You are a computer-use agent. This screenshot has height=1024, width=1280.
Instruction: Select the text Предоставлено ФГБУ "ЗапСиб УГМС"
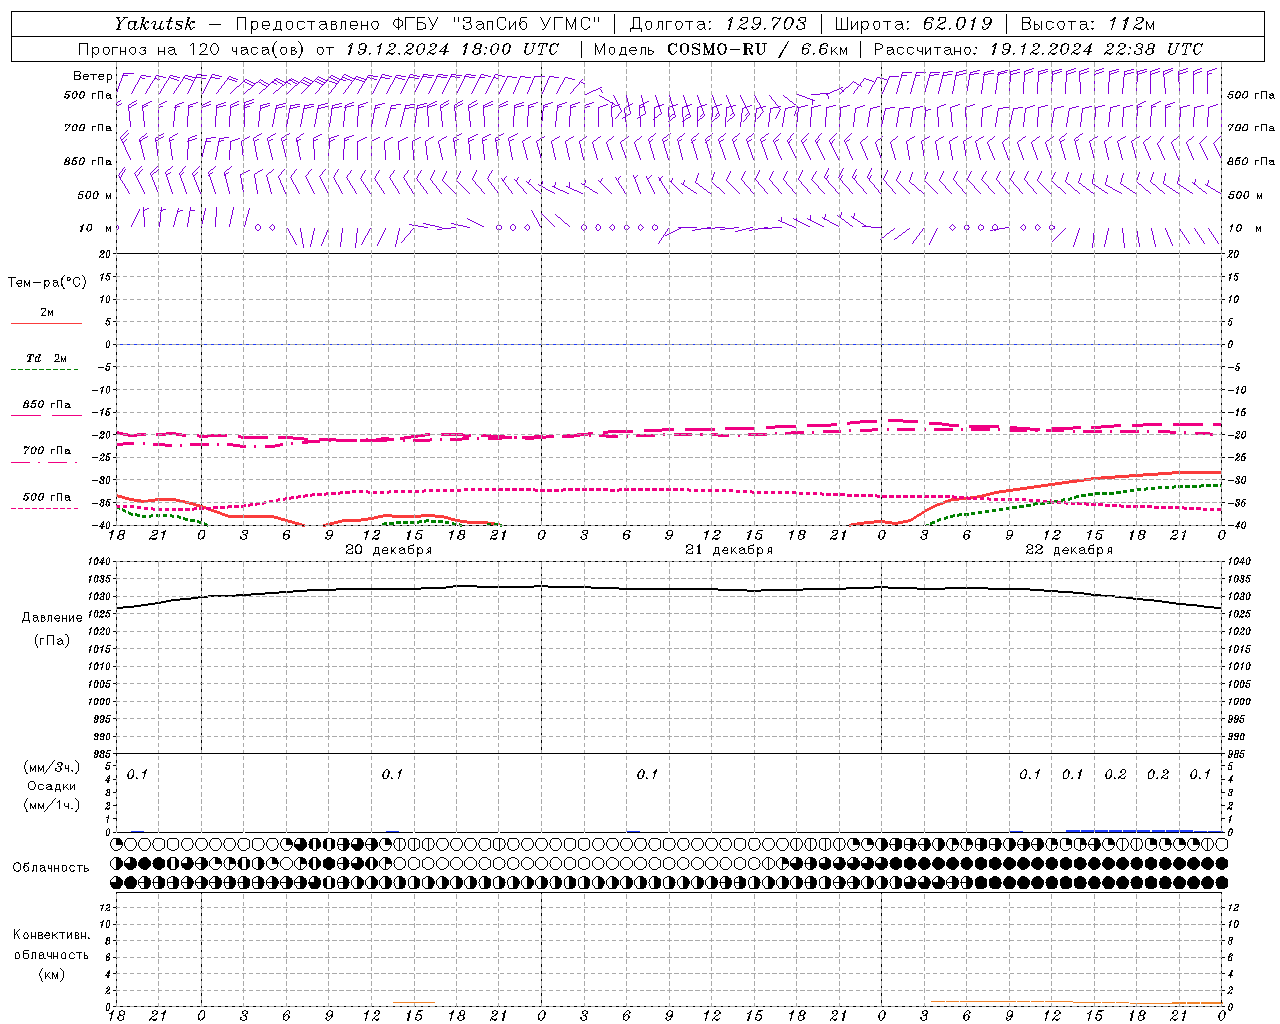(419, 24)
